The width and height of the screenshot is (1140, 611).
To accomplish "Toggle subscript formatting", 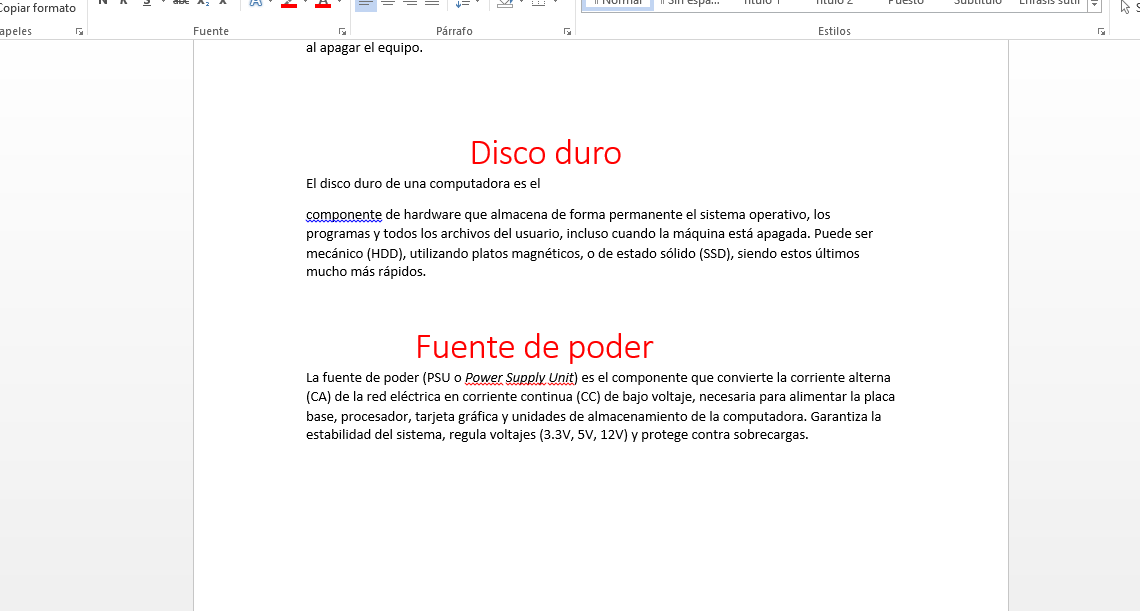I will coord(203,3).
